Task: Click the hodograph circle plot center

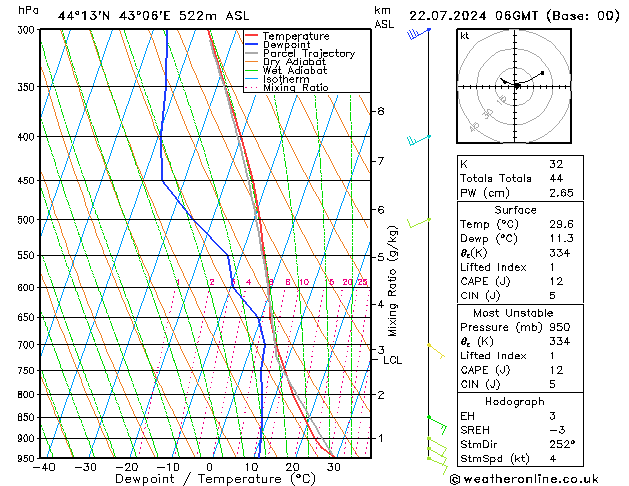Action: pos(516,86)
